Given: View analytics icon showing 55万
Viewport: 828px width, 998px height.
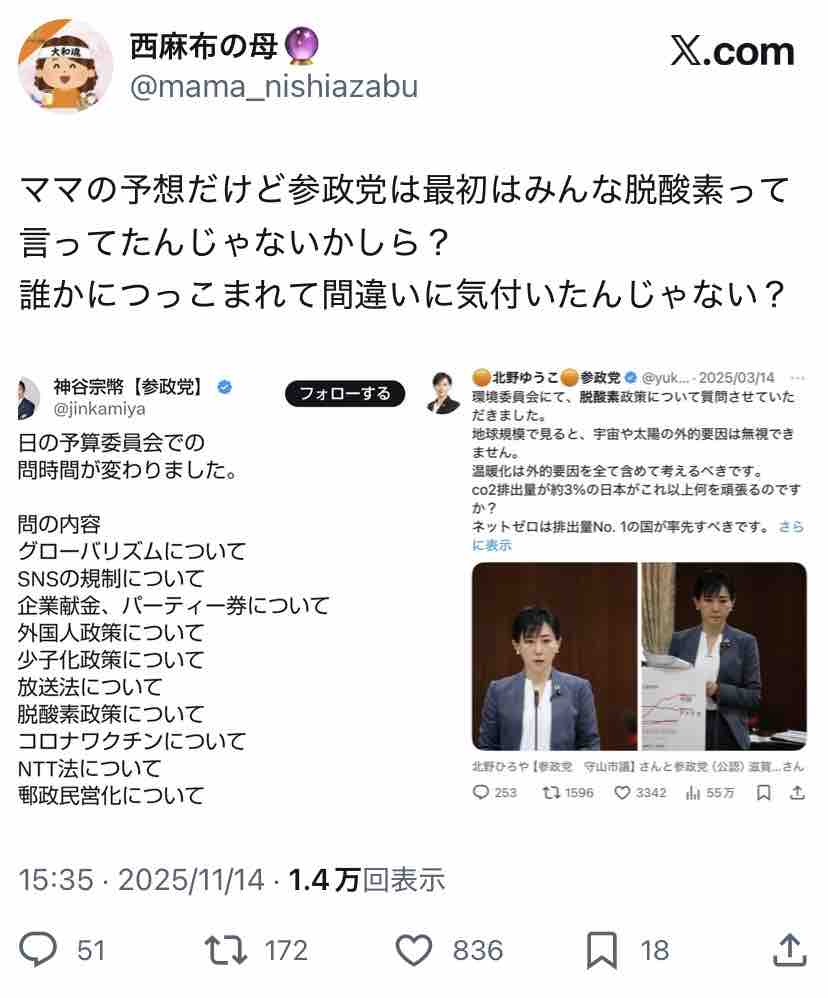Looking at the screenshot, I should coord(694,792).
